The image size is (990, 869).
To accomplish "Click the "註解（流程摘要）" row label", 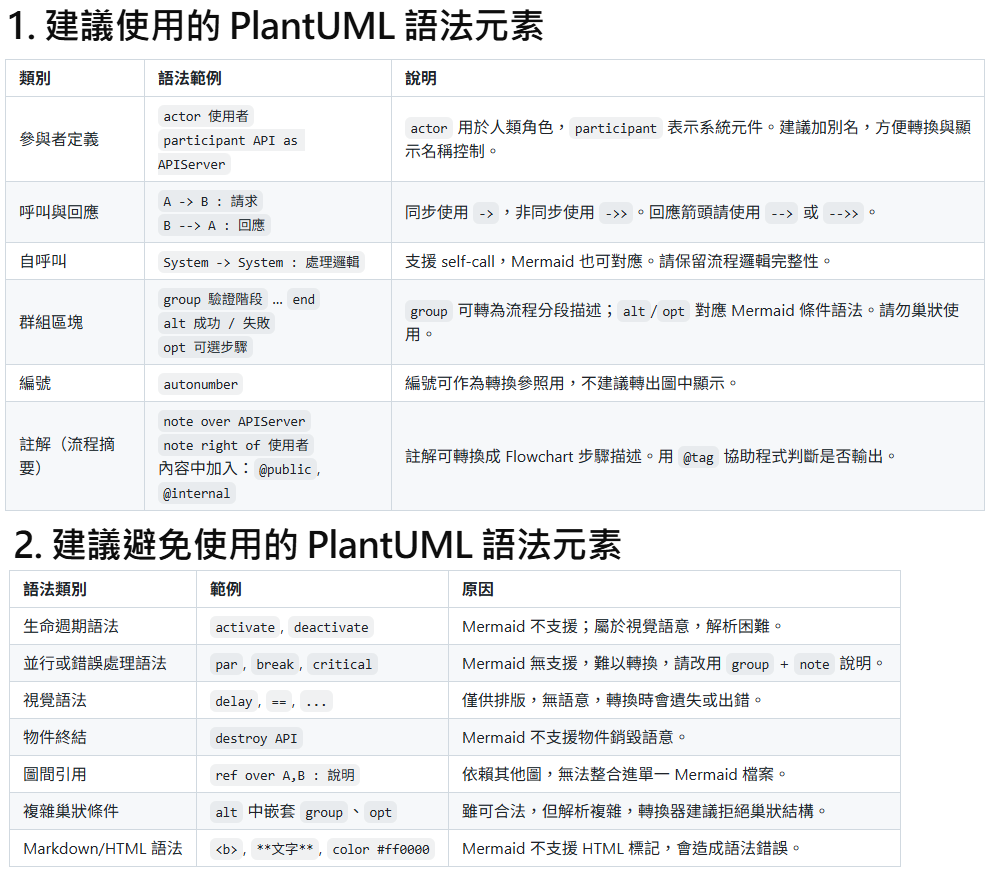I will click(67, 456).
